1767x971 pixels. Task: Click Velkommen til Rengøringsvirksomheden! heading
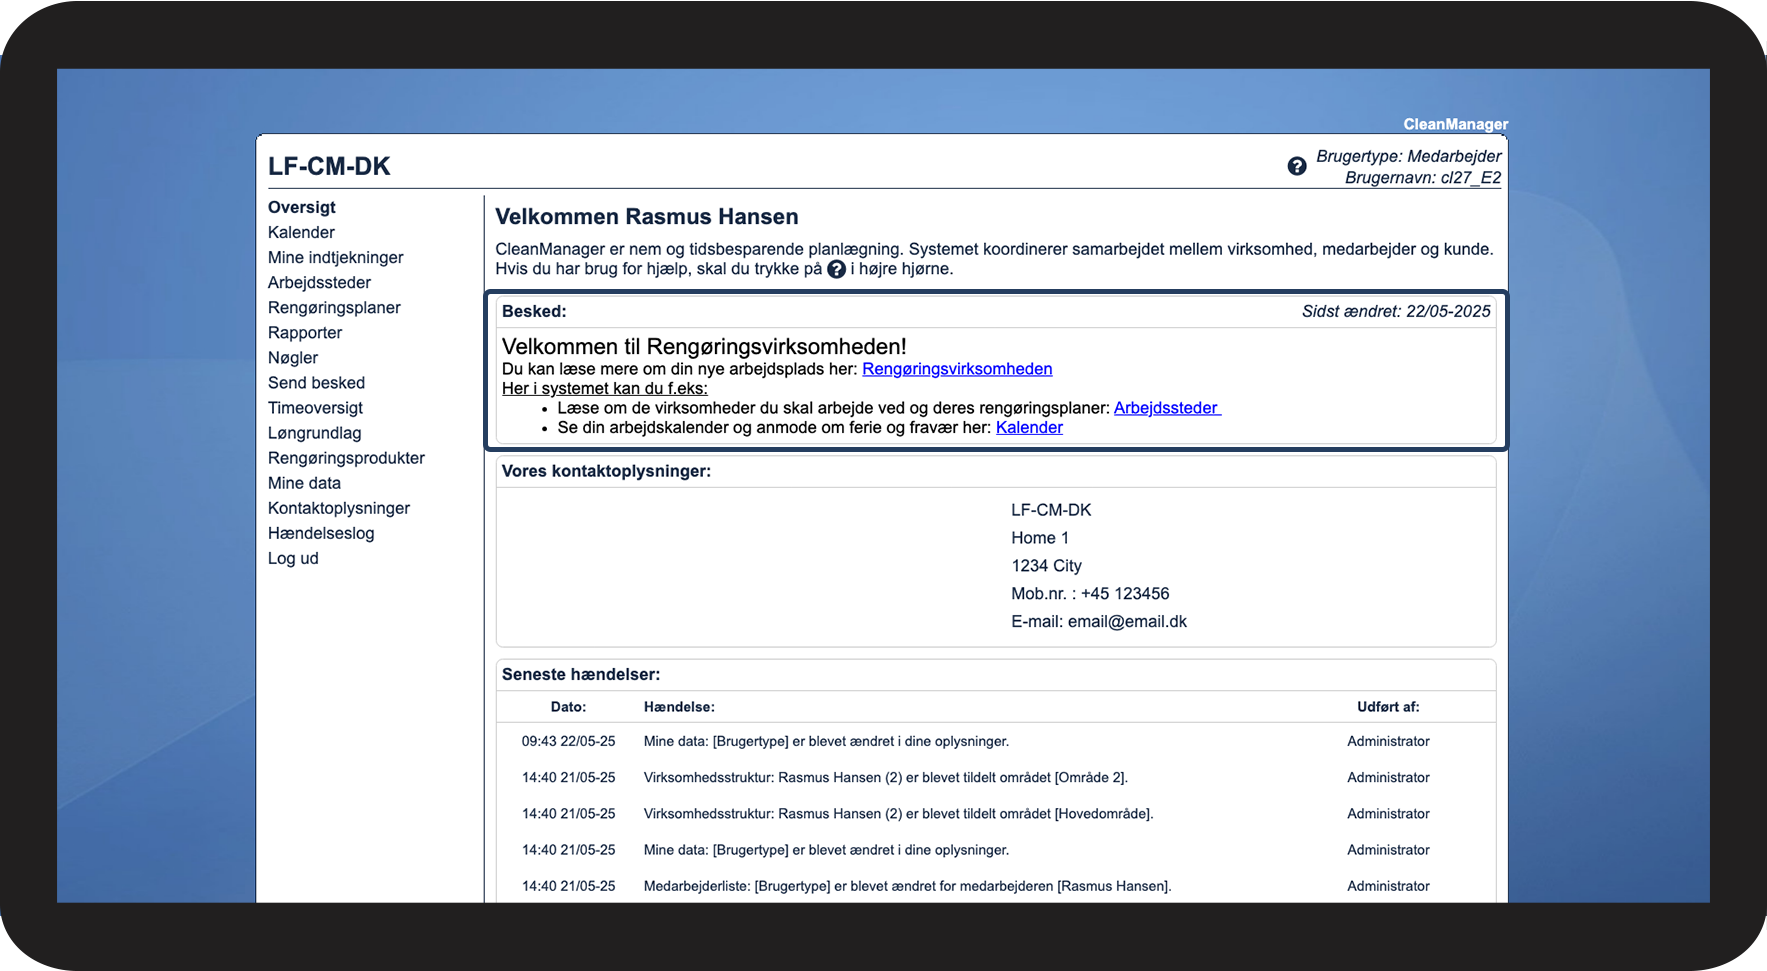pos(704,346)
